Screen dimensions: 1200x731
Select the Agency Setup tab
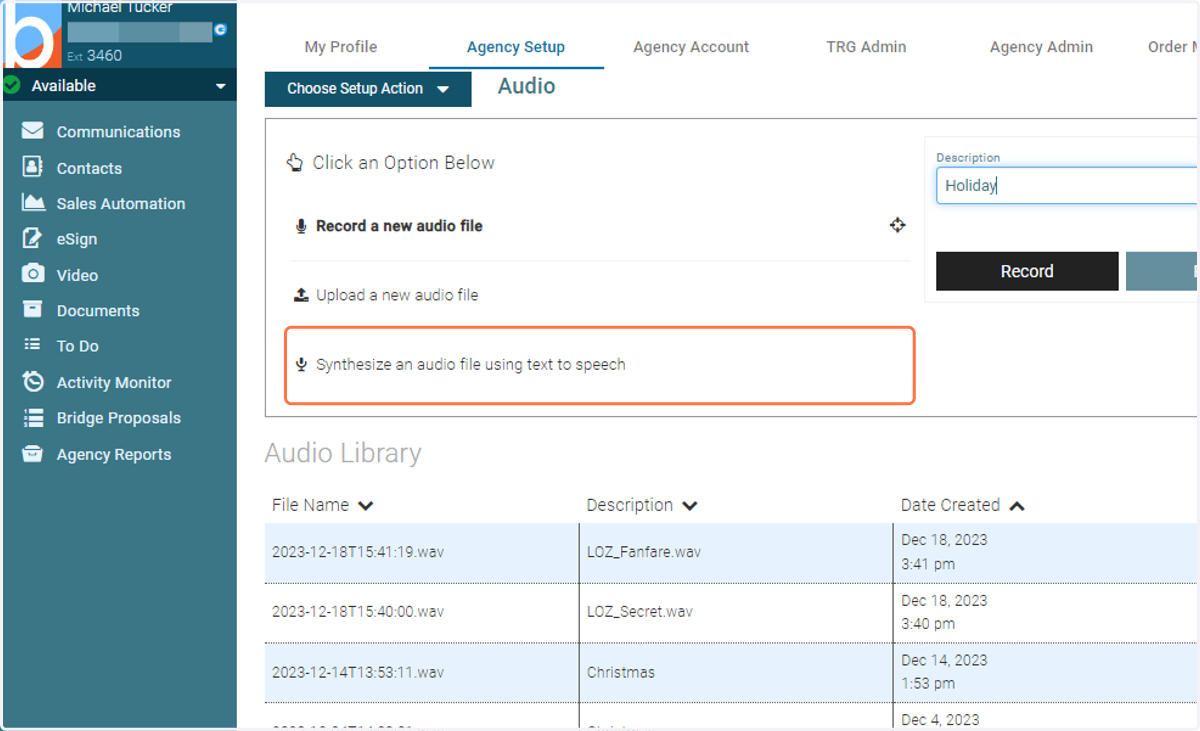click(x=516, y=47)
